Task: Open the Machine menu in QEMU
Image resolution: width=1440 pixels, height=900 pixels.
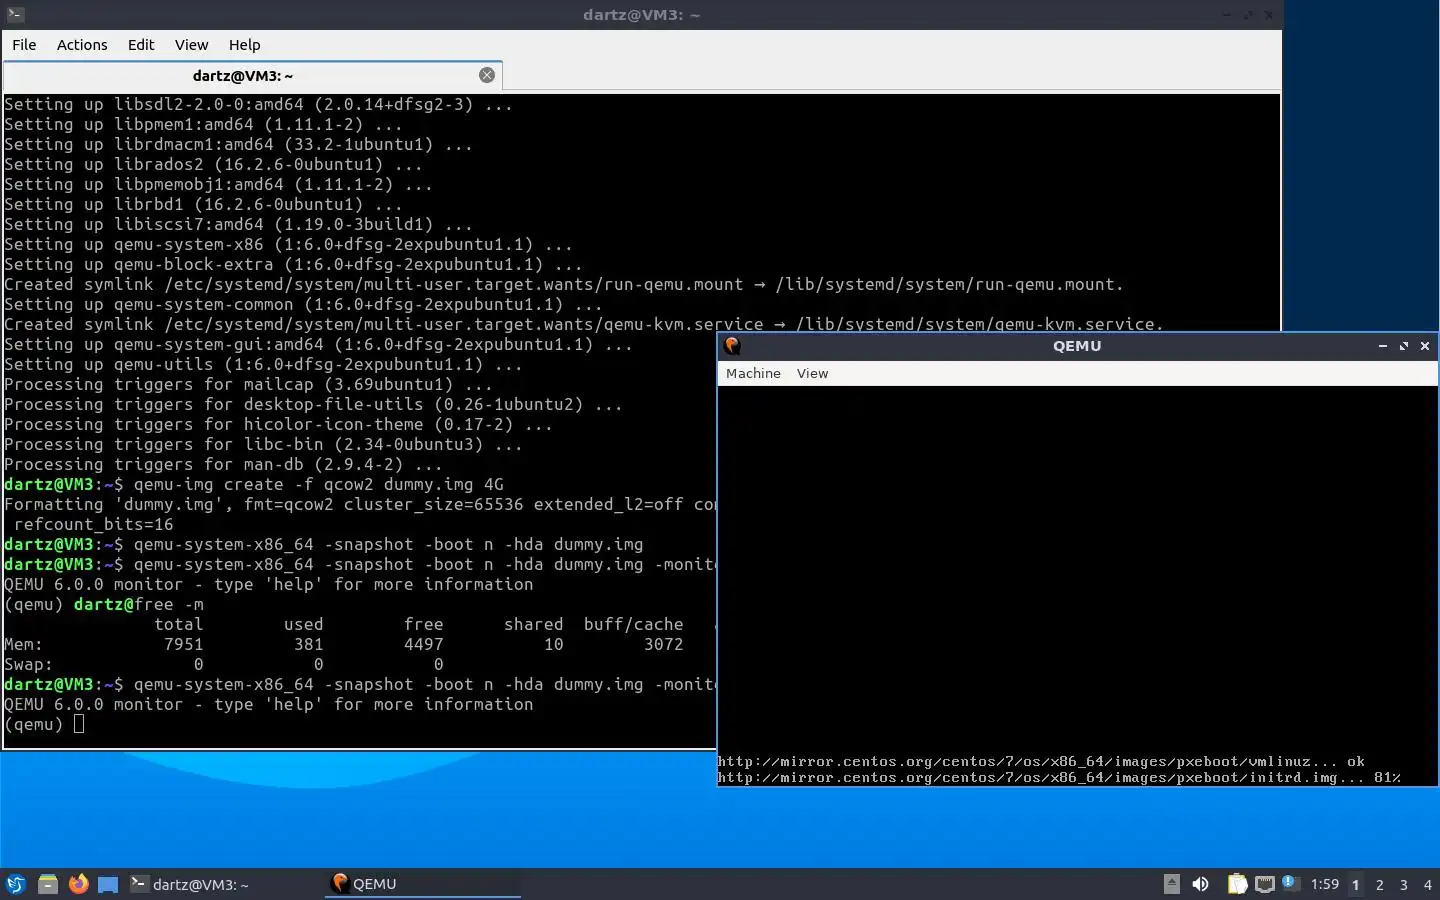Action: pos(753,373)
